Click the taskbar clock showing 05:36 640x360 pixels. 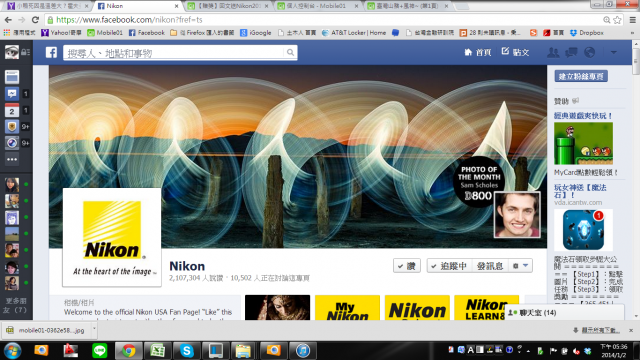click(x=613, y=351)
